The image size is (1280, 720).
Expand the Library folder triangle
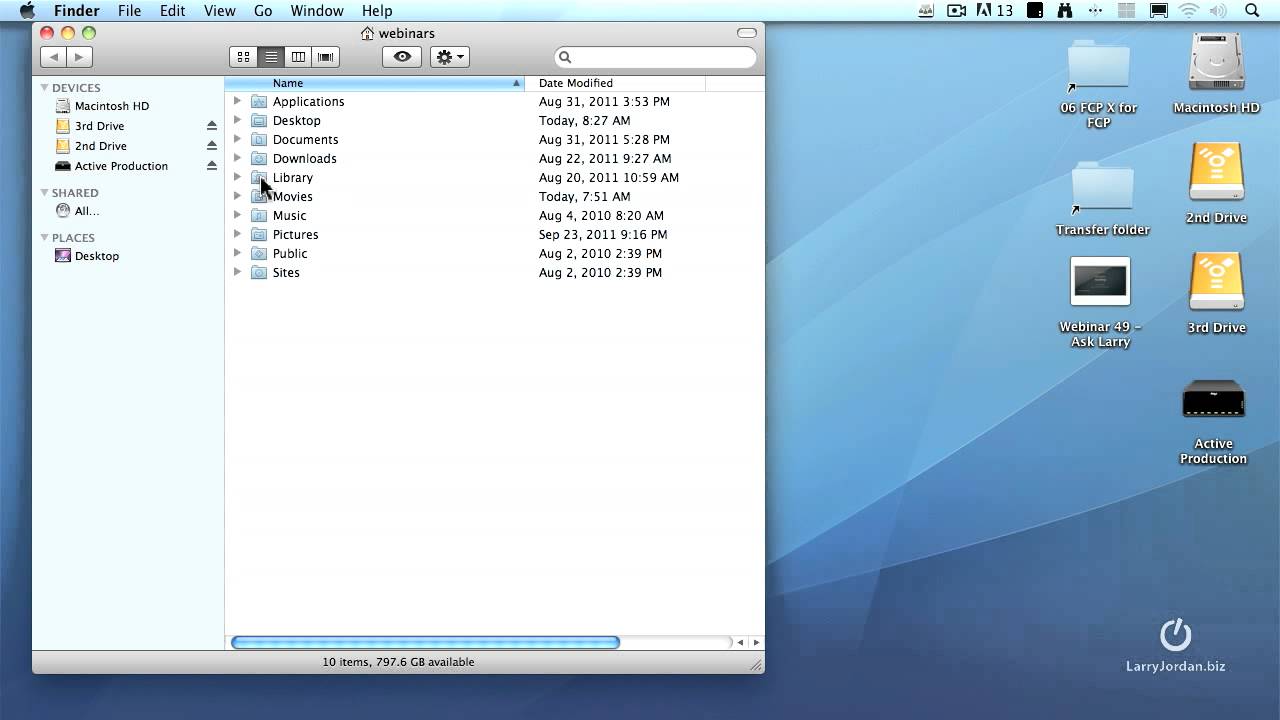237,177
